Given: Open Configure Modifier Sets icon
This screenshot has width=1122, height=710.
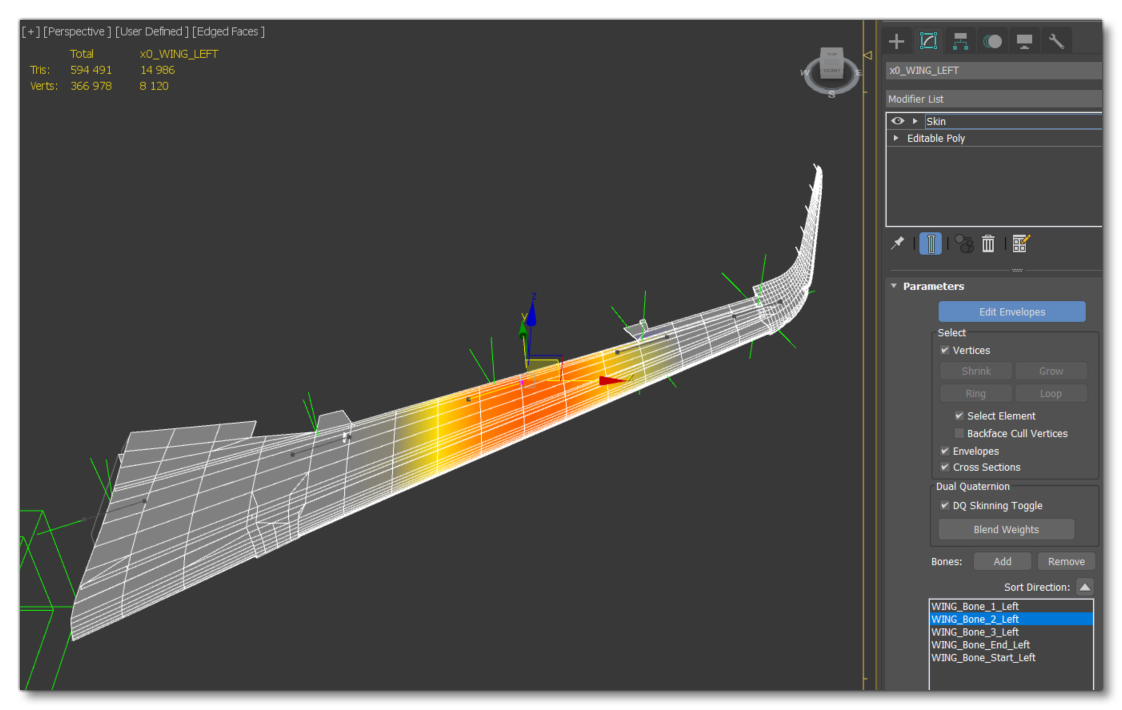Looking at the screenshot, I should click(1020, 244).
